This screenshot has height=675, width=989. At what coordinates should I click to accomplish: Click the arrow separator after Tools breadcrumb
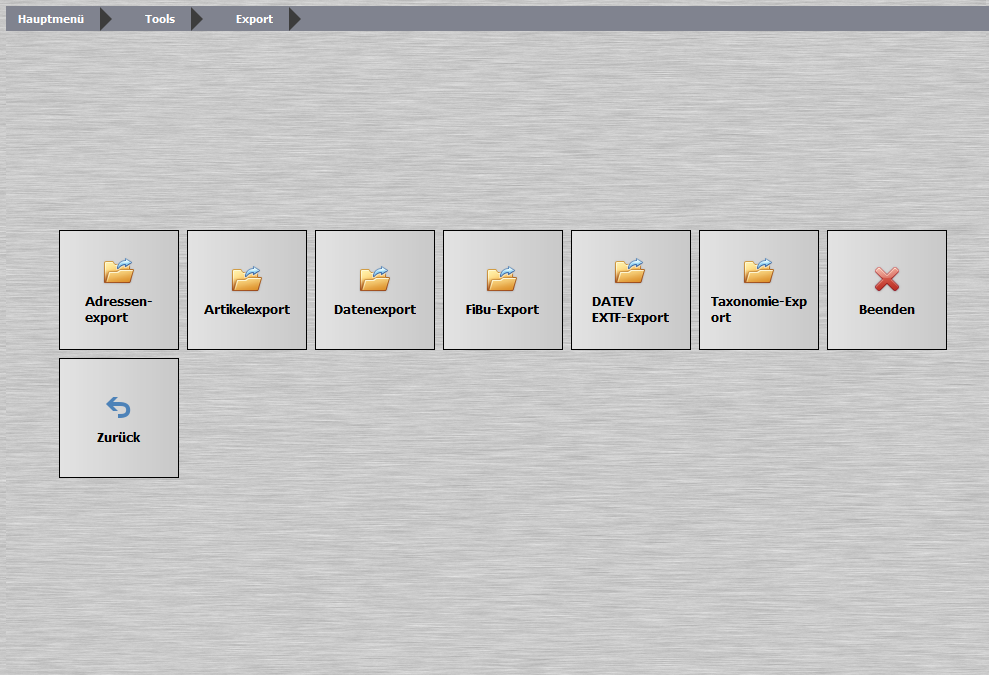point(197,19)
